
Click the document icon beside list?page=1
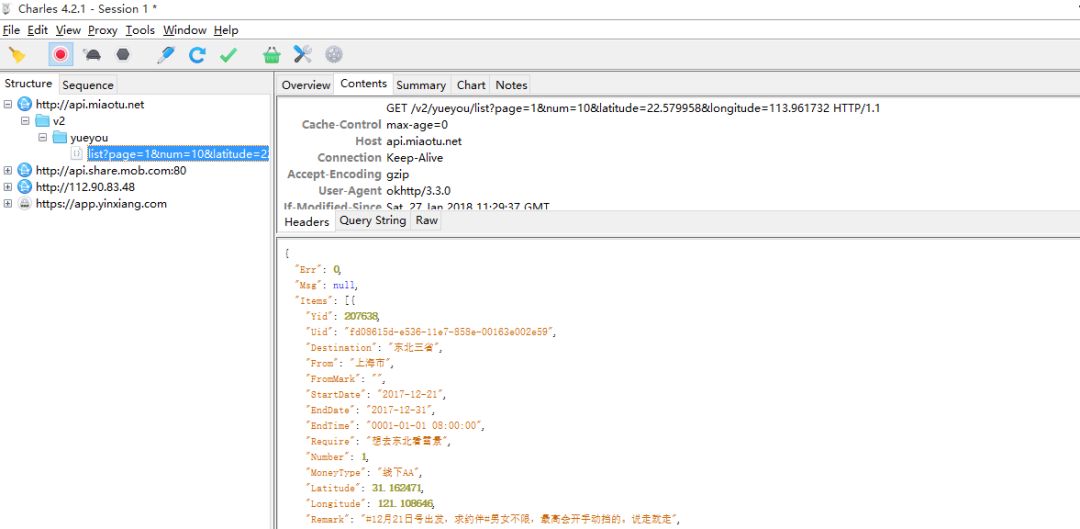tap(76, 154)
